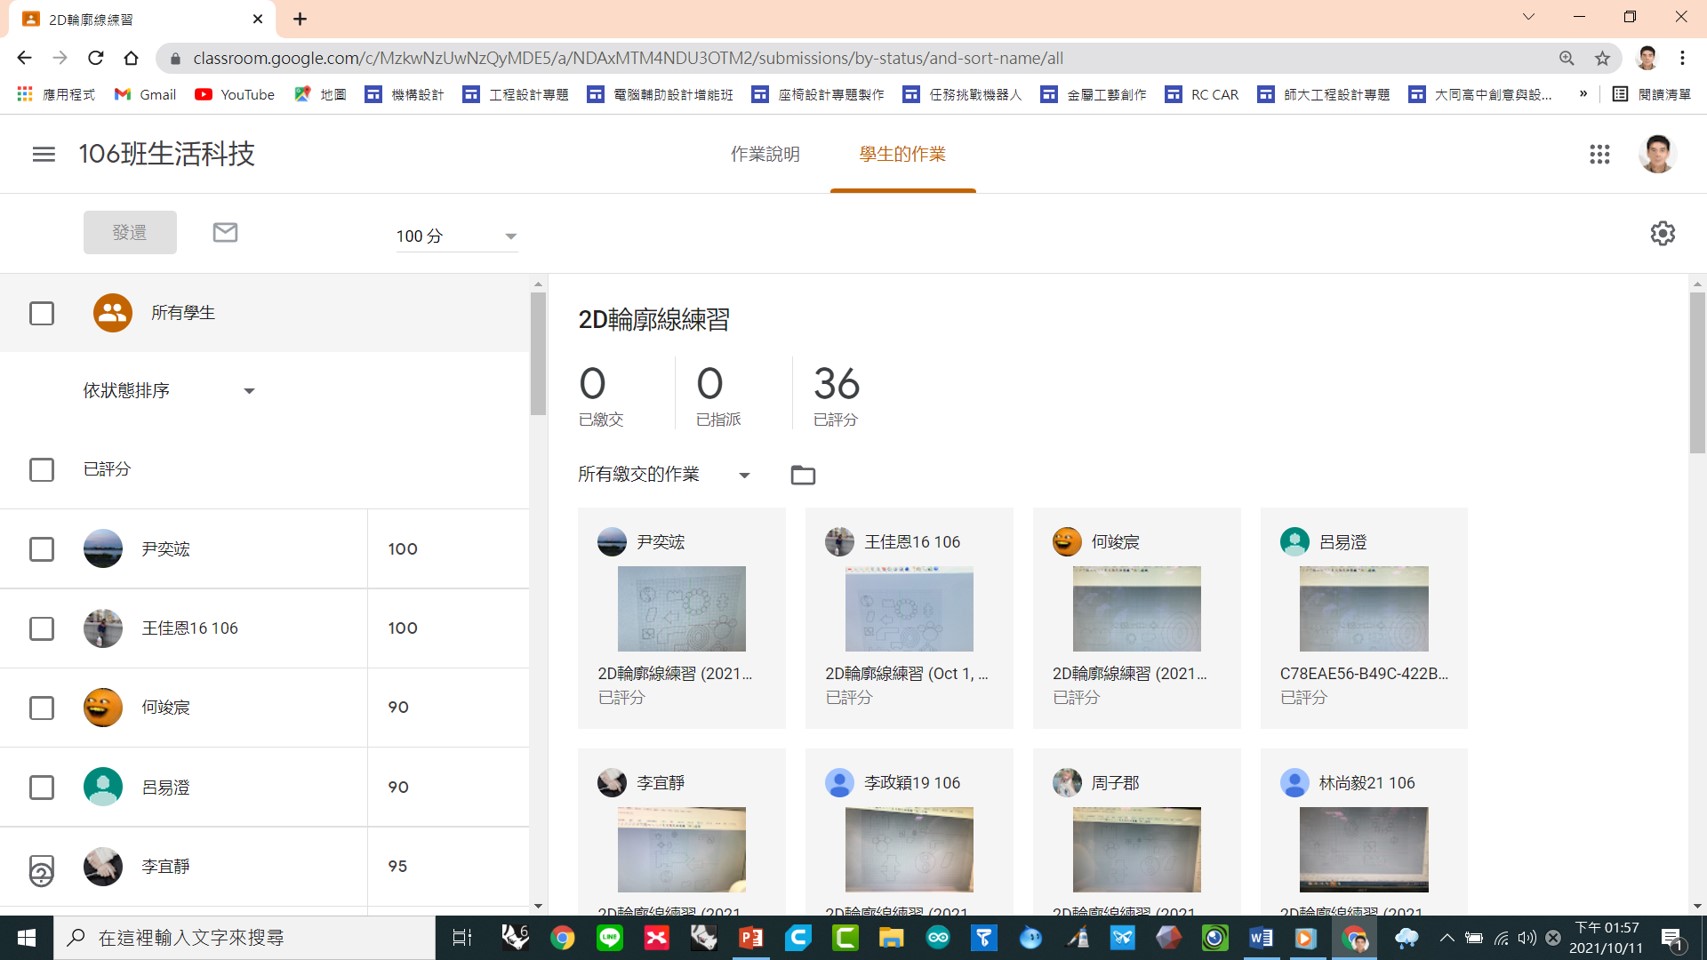
Task: Open the 106班生活科技 class link
Action: tap(167, 154)
